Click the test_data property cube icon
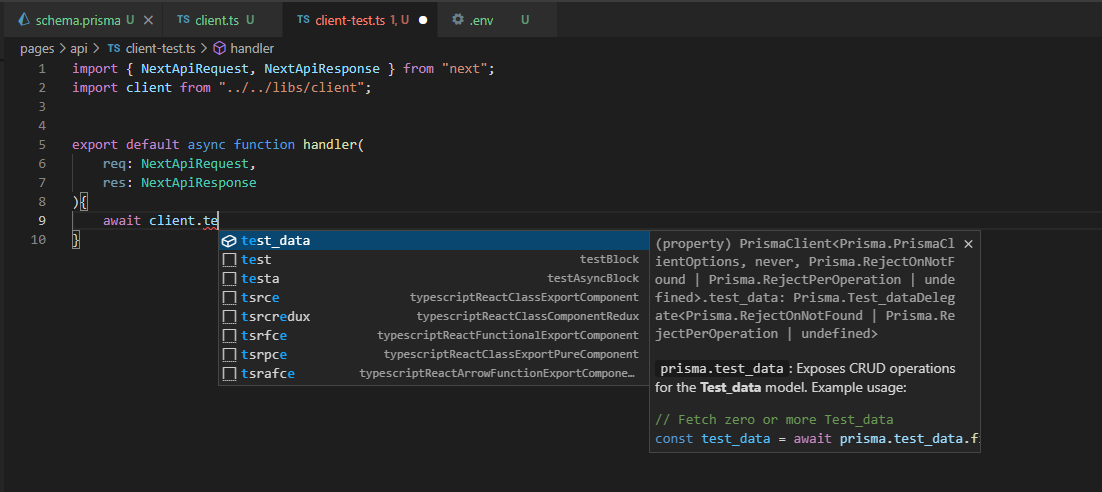Viewport: 1102px width, 492px height. tap(229, 240)
